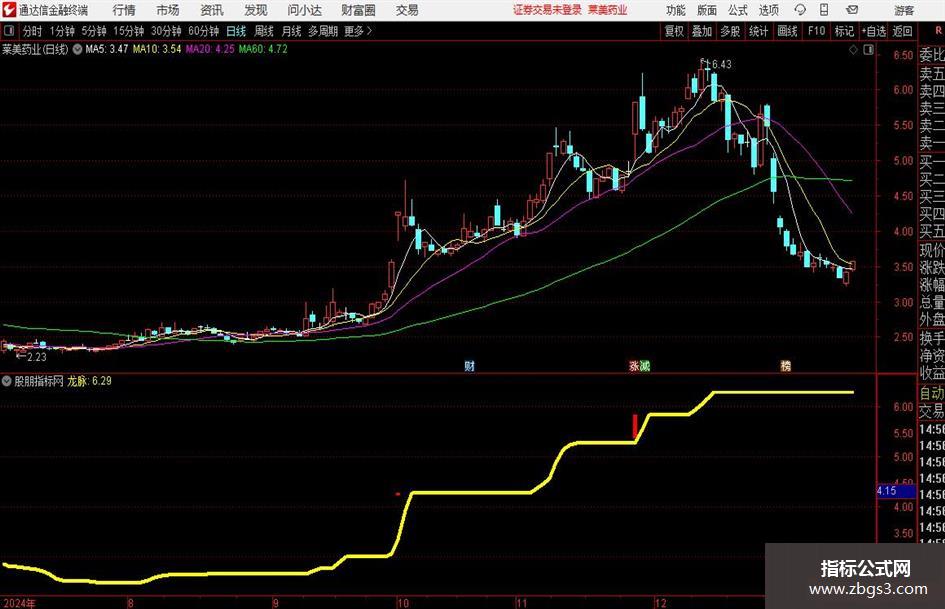The image size is (945, 609).
Task: Click the 财 marker on the chart
Action: point(469,366)
